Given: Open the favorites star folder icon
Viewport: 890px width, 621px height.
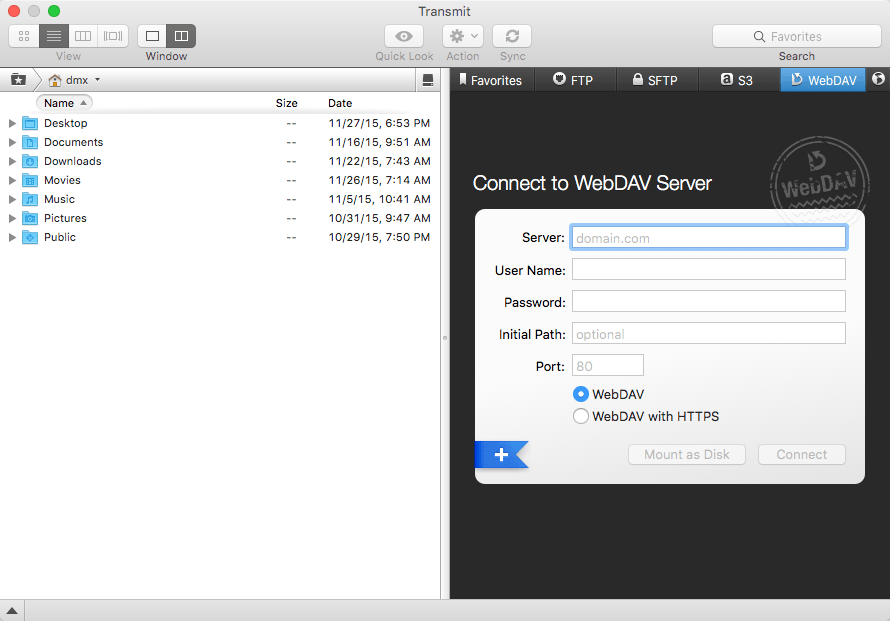Looking at the screenshot, I should (x=18, y=80).
